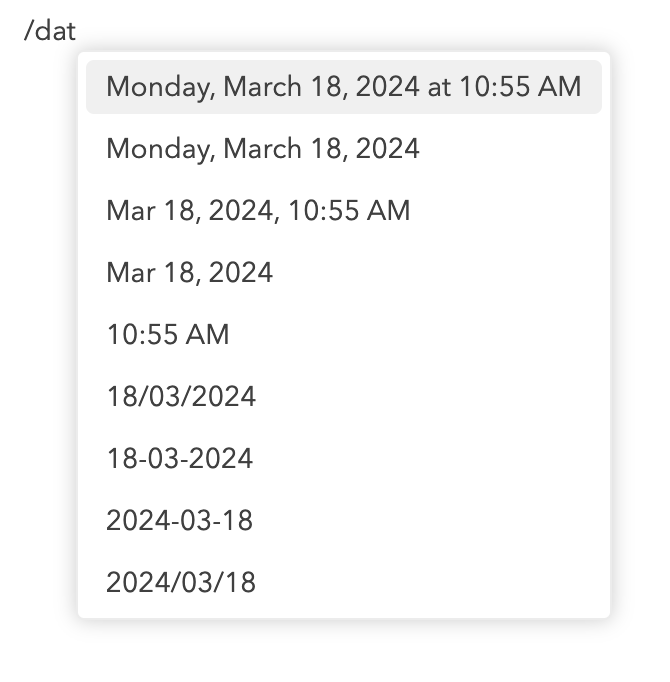The height and width of the screenshot is (682, 670).
Task: Click in the "/dat" command text
Action: (x=49, y=31)
